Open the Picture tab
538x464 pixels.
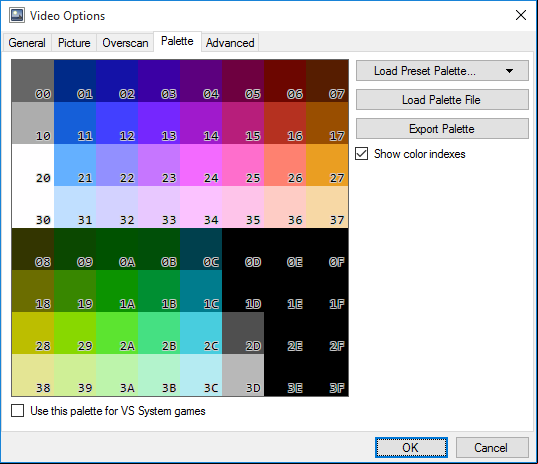[x=74, y=43]
